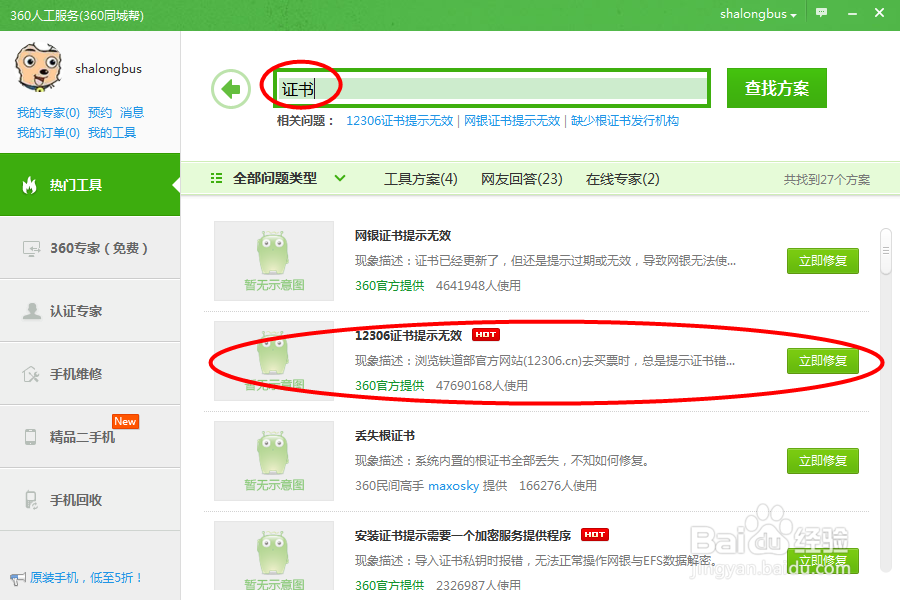The width and height of the screenshot is (900, 600).
Task: Click the megaphone icon near 原装手机 promo
Action: pyautogui.click(x=18, y=578)
